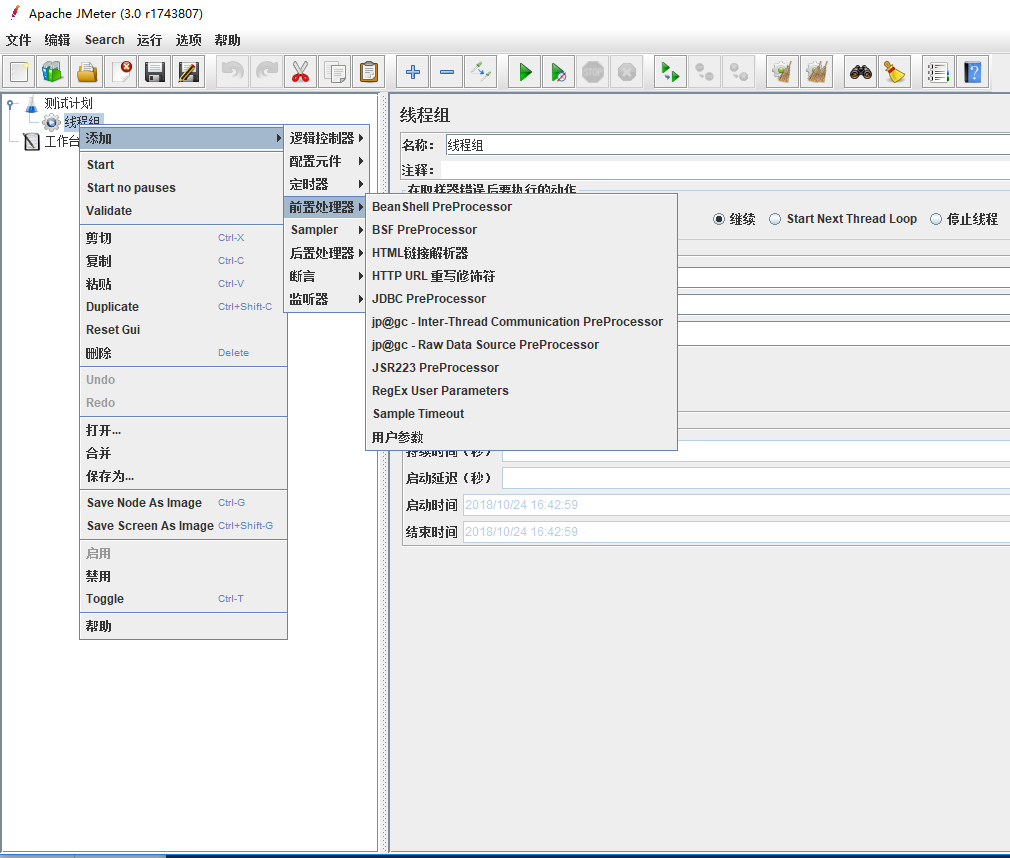Click Save Node As Image

click(x=183, y=502)
